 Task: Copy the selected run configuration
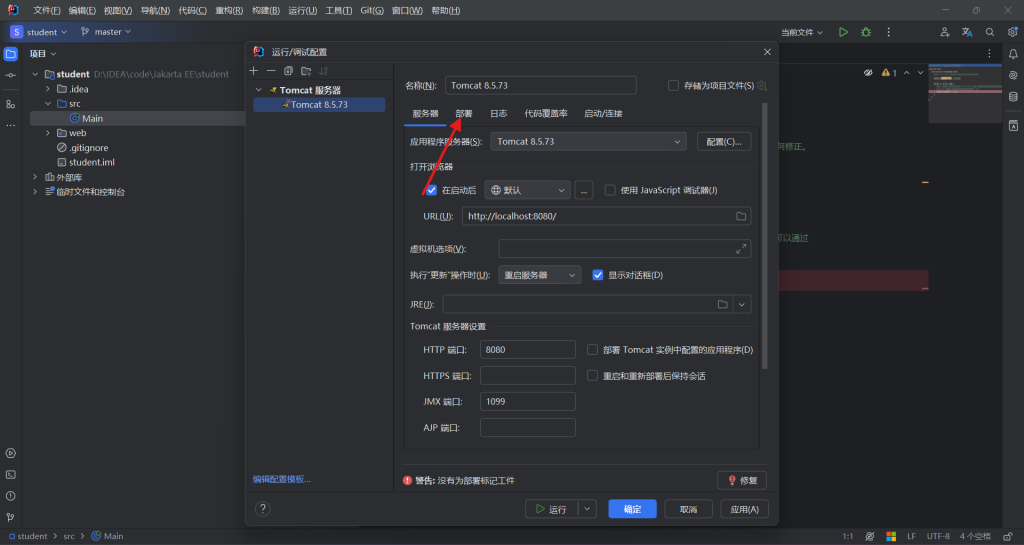(x=288, y=70)
